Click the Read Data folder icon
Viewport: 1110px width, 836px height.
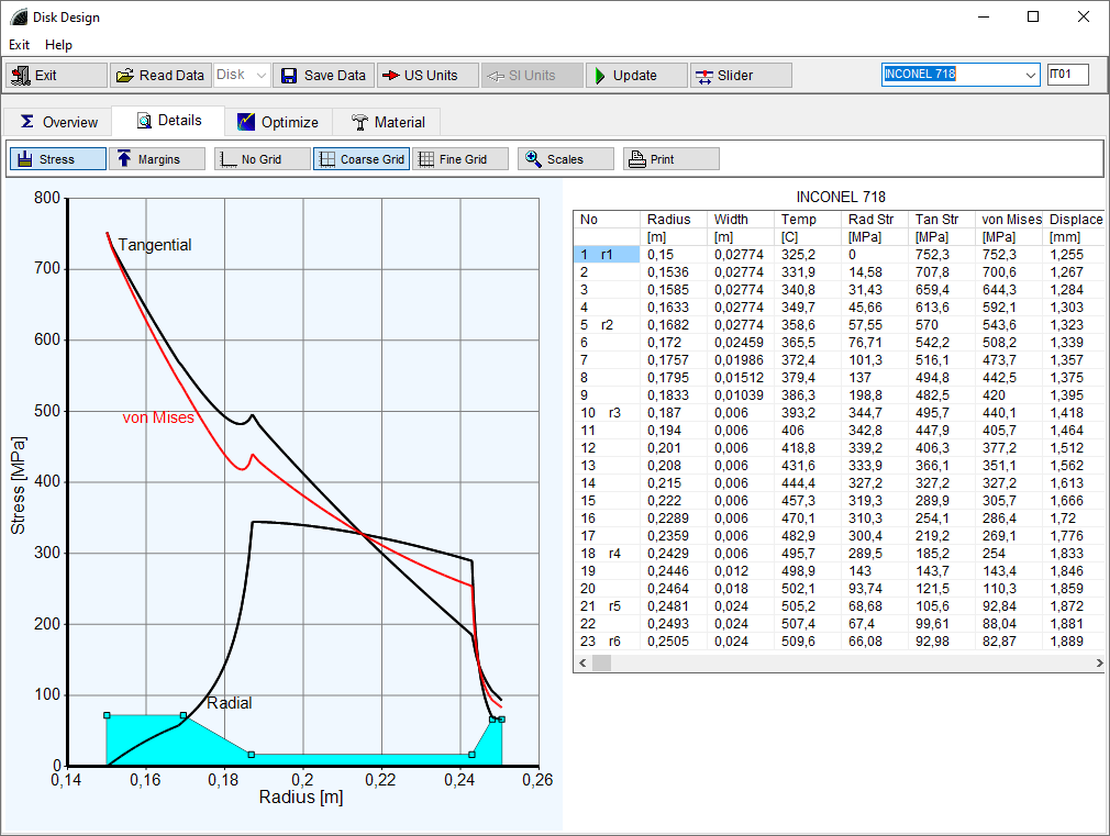125,75
